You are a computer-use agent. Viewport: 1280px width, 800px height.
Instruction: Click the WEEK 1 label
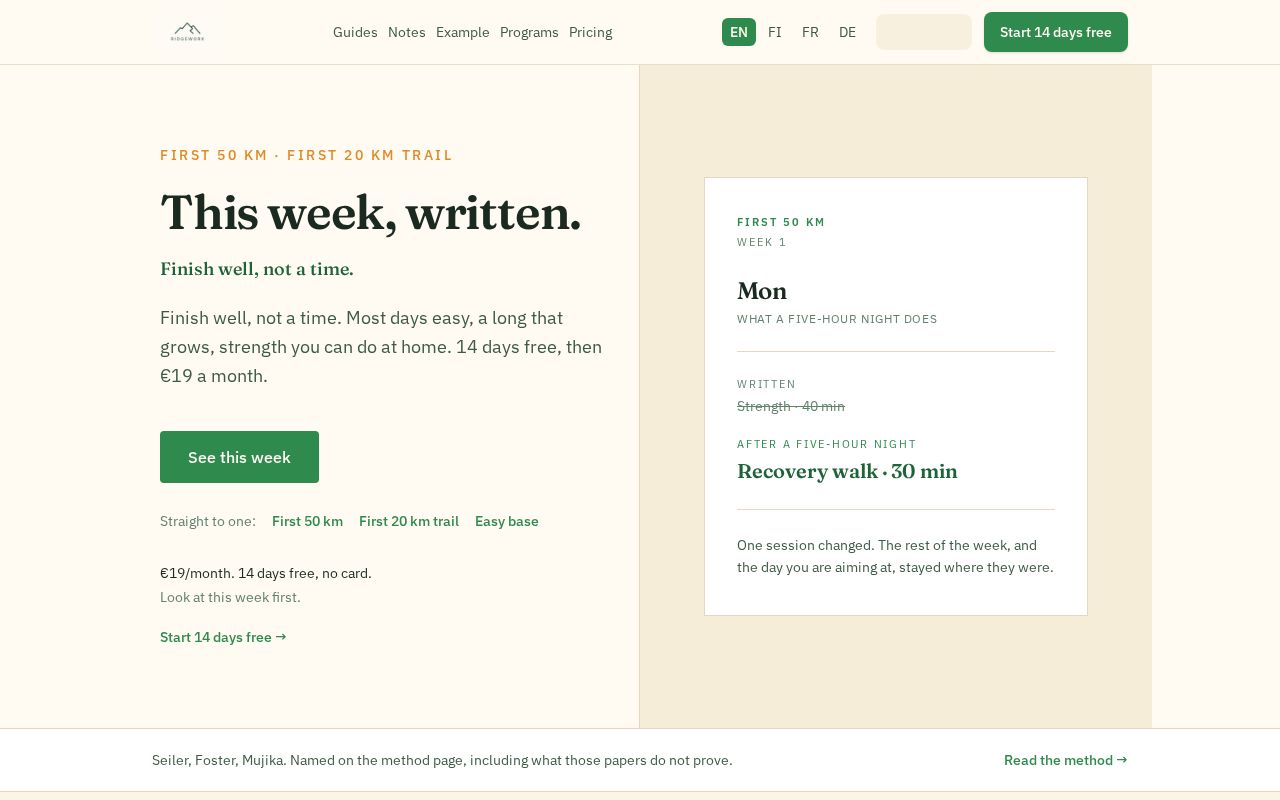coord(762,242)
